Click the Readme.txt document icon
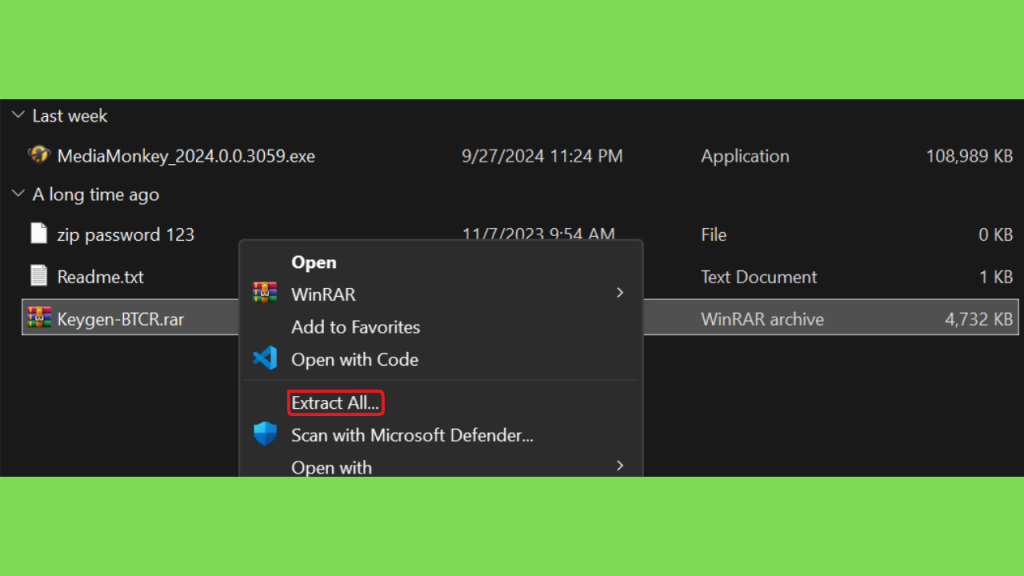1024x576 pixels. [x=39, y=276]
